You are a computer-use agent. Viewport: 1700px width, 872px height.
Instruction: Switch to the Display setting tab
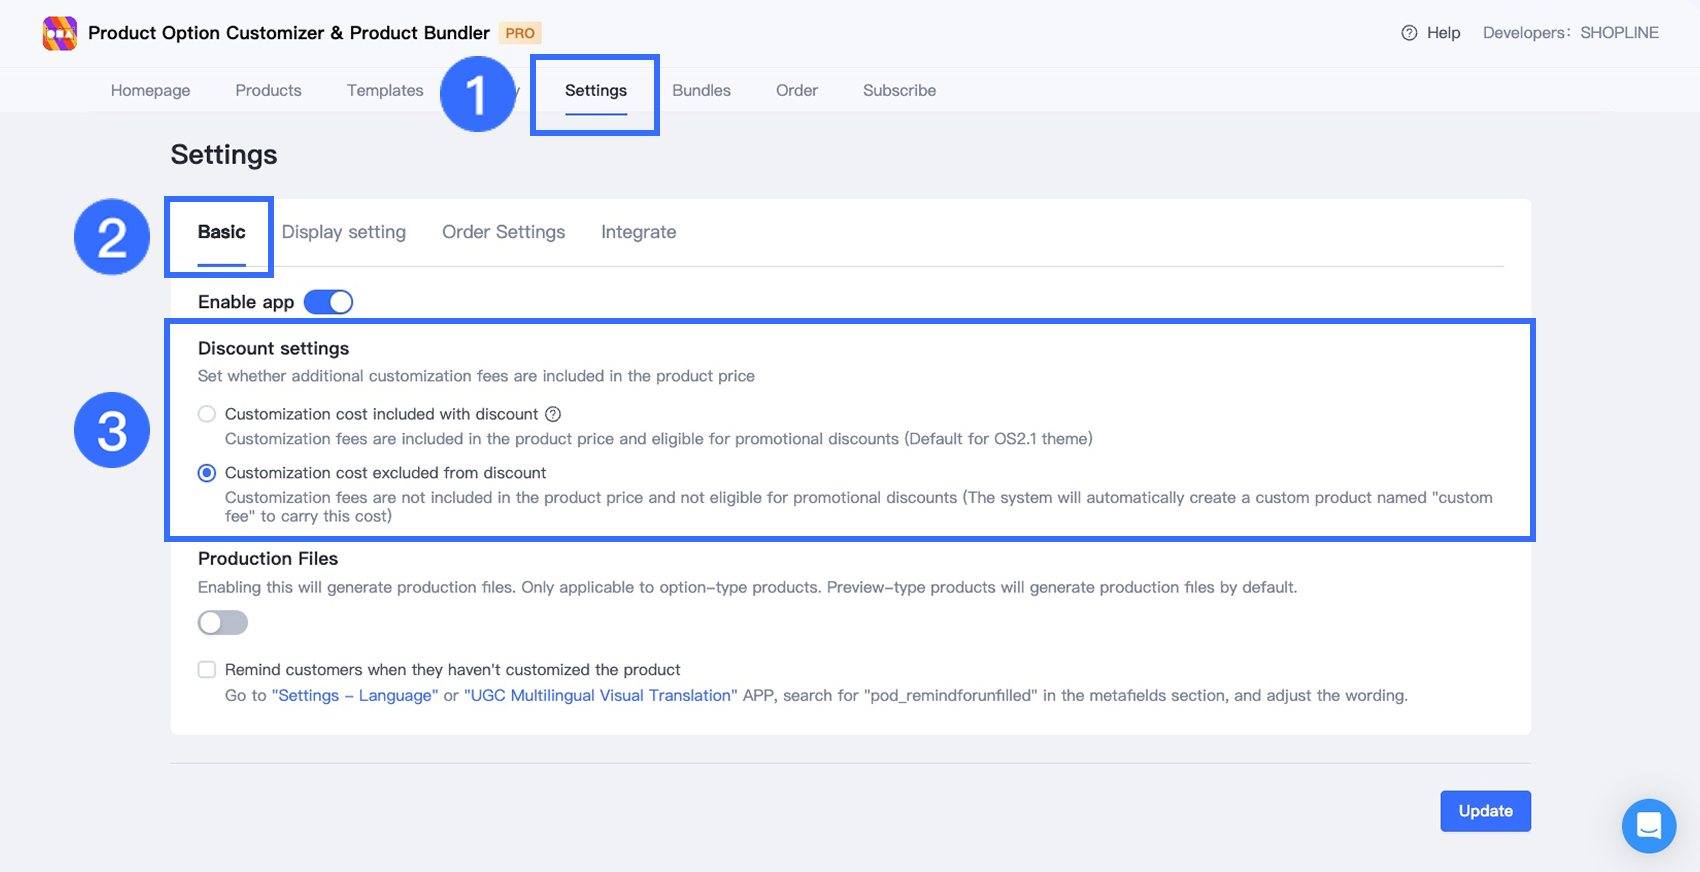coord(344,232)
